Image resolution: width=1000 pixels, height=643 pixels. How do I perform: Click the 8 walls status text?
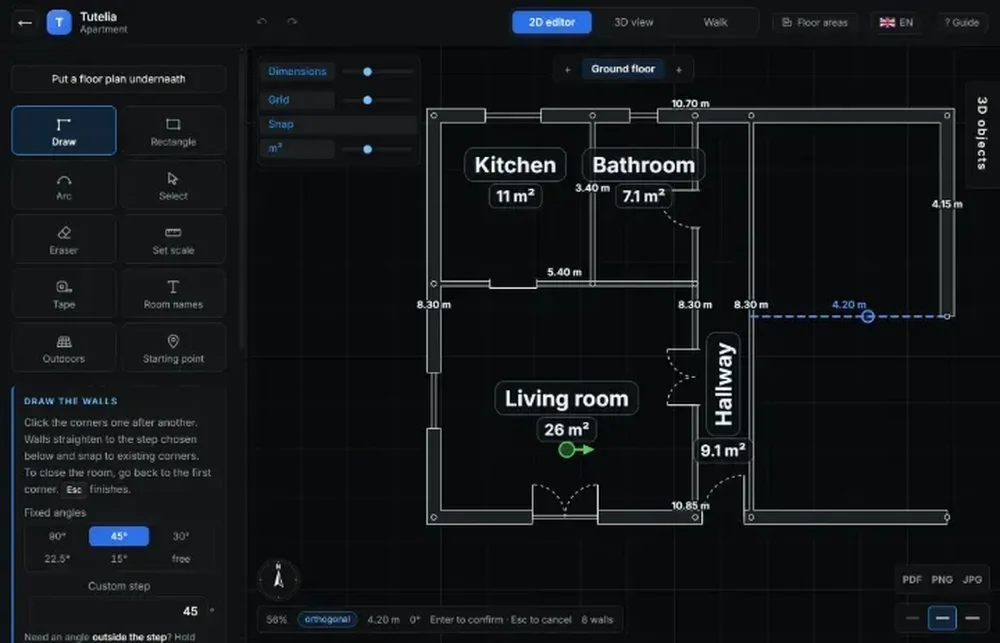click(x=597, y=619)
